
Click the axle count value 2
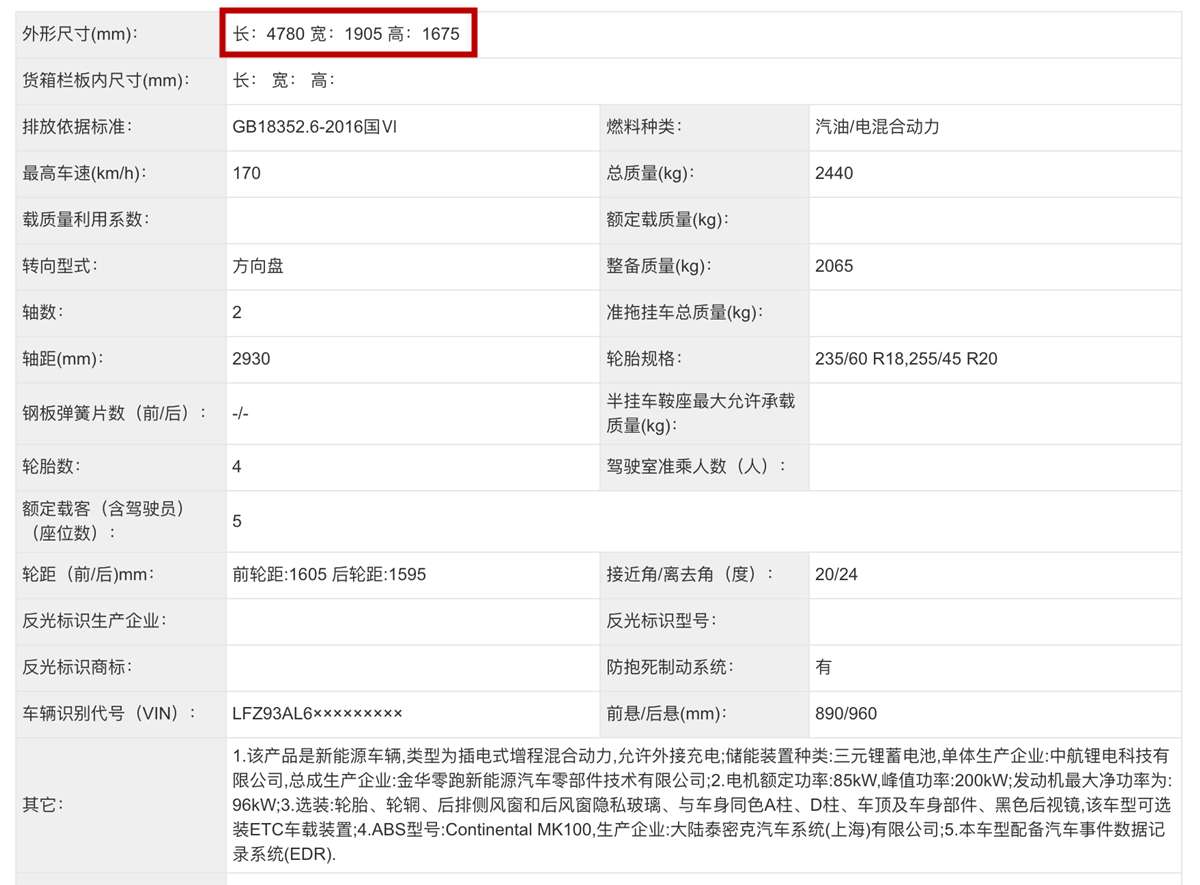237,312
